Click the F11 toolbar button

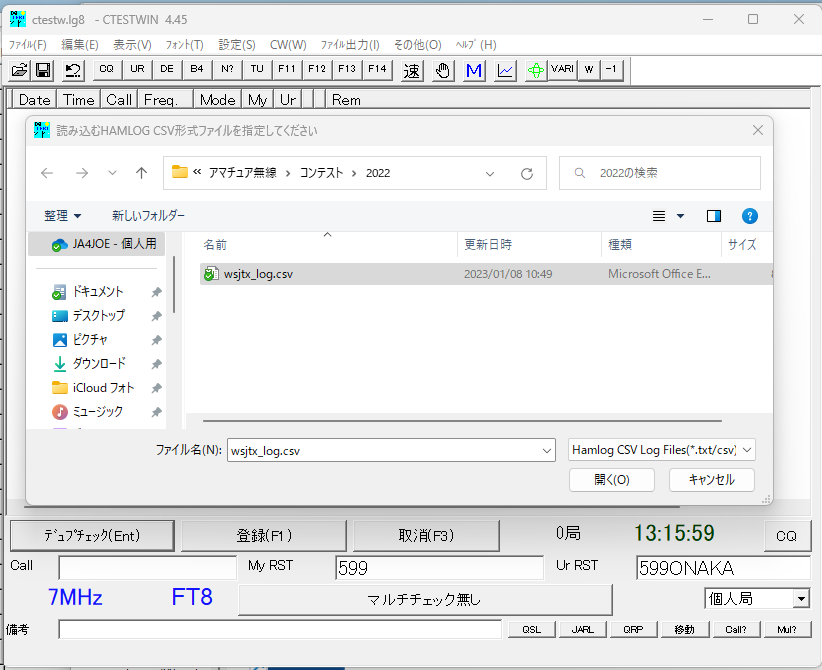(287, 69)
